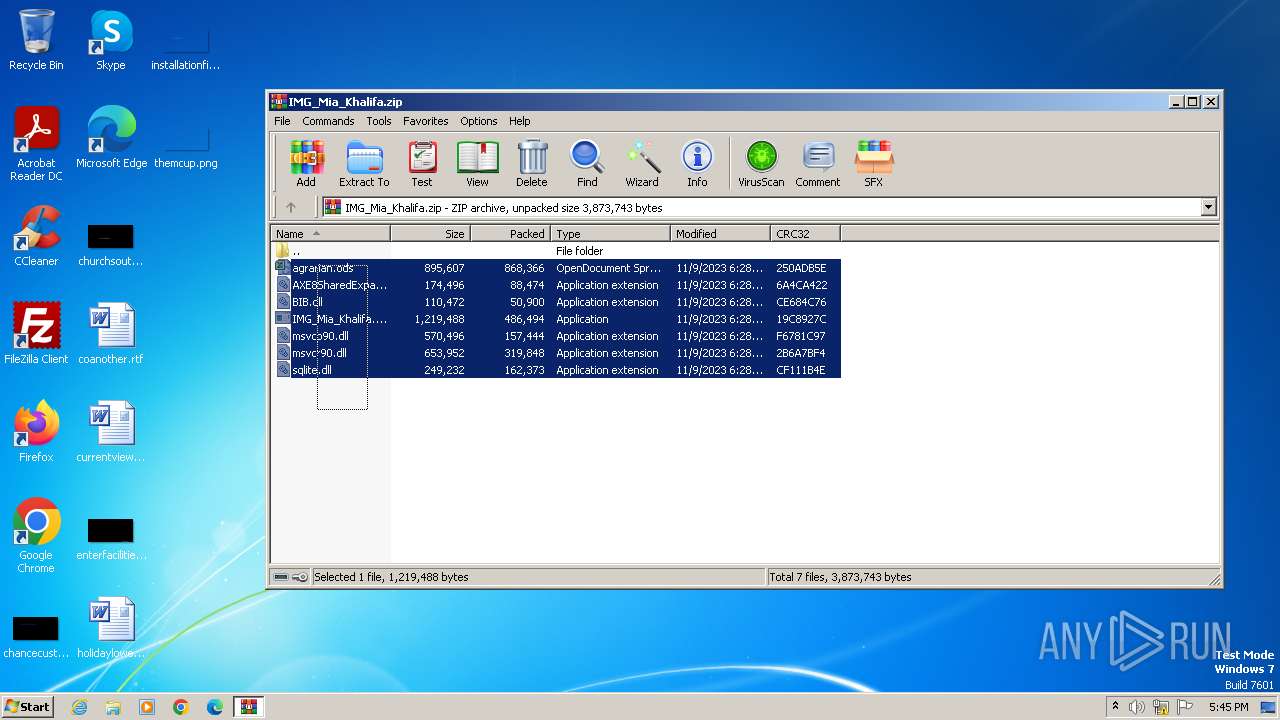Viewport: 1280px width, 720px height.
Task: Click the CRC32 value 250ADB5E
Action: point(801,268)
